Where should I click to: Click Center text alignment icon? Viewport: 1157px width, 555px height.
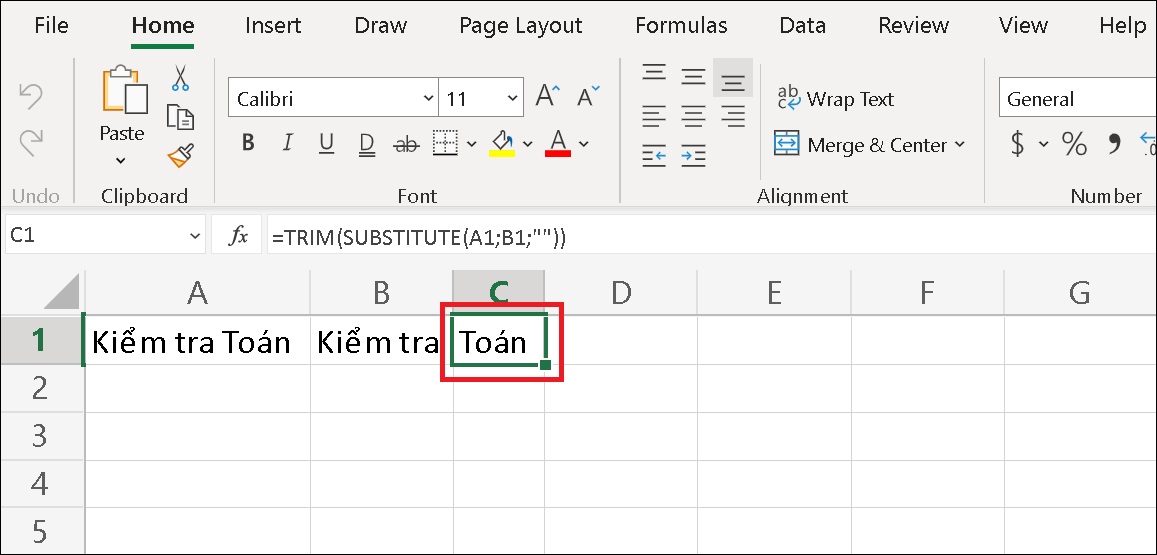(693, 116)
